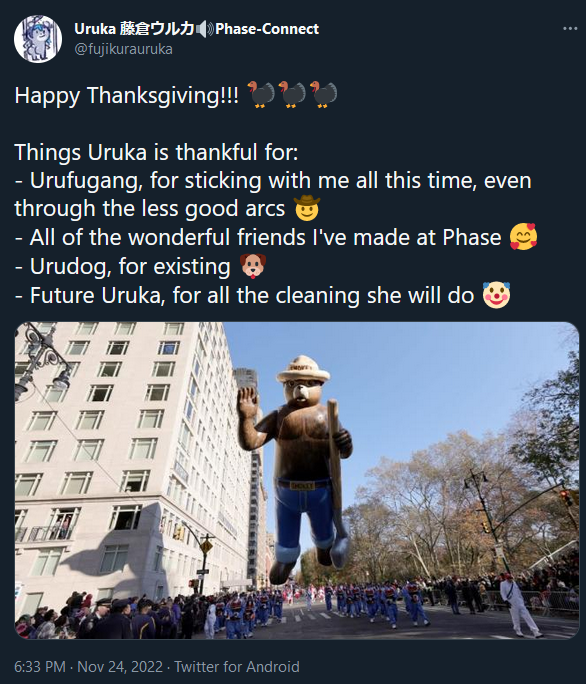This screenshot has height=684, width=586.
Task: Click the speaker emoji in the display name
Action: coord(205,29)
